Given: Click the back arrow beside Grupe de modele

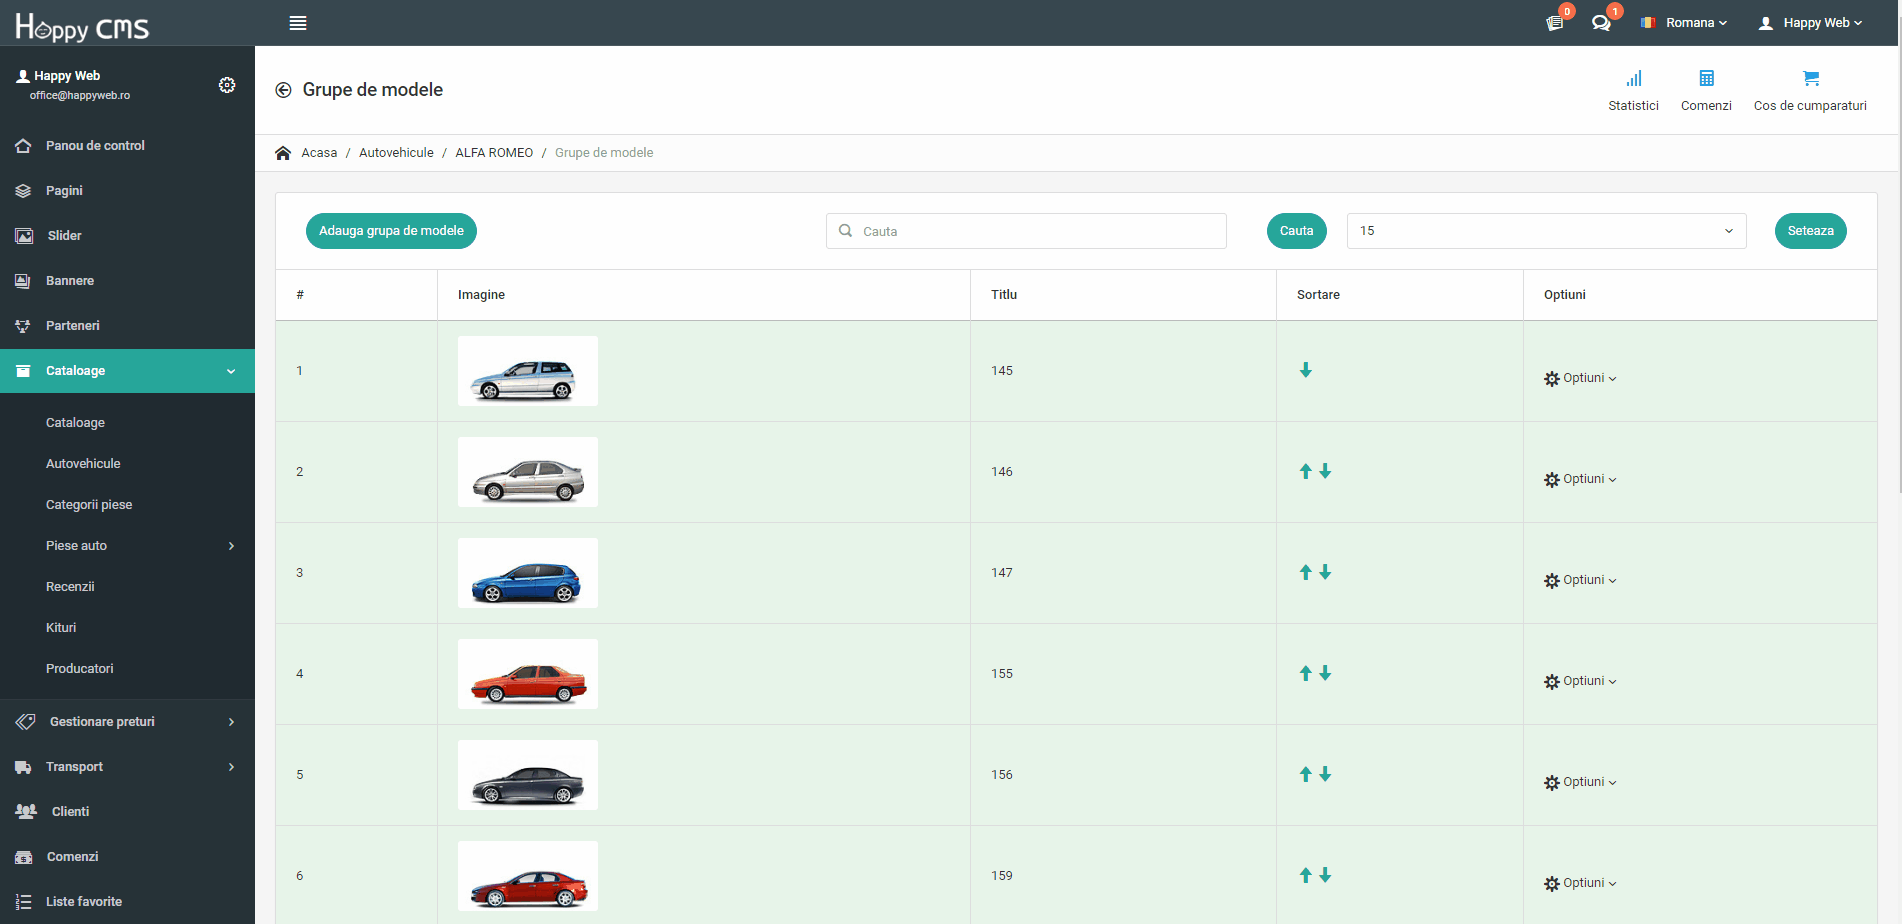Looking at the screenshot, I should [x=283, y=90].
